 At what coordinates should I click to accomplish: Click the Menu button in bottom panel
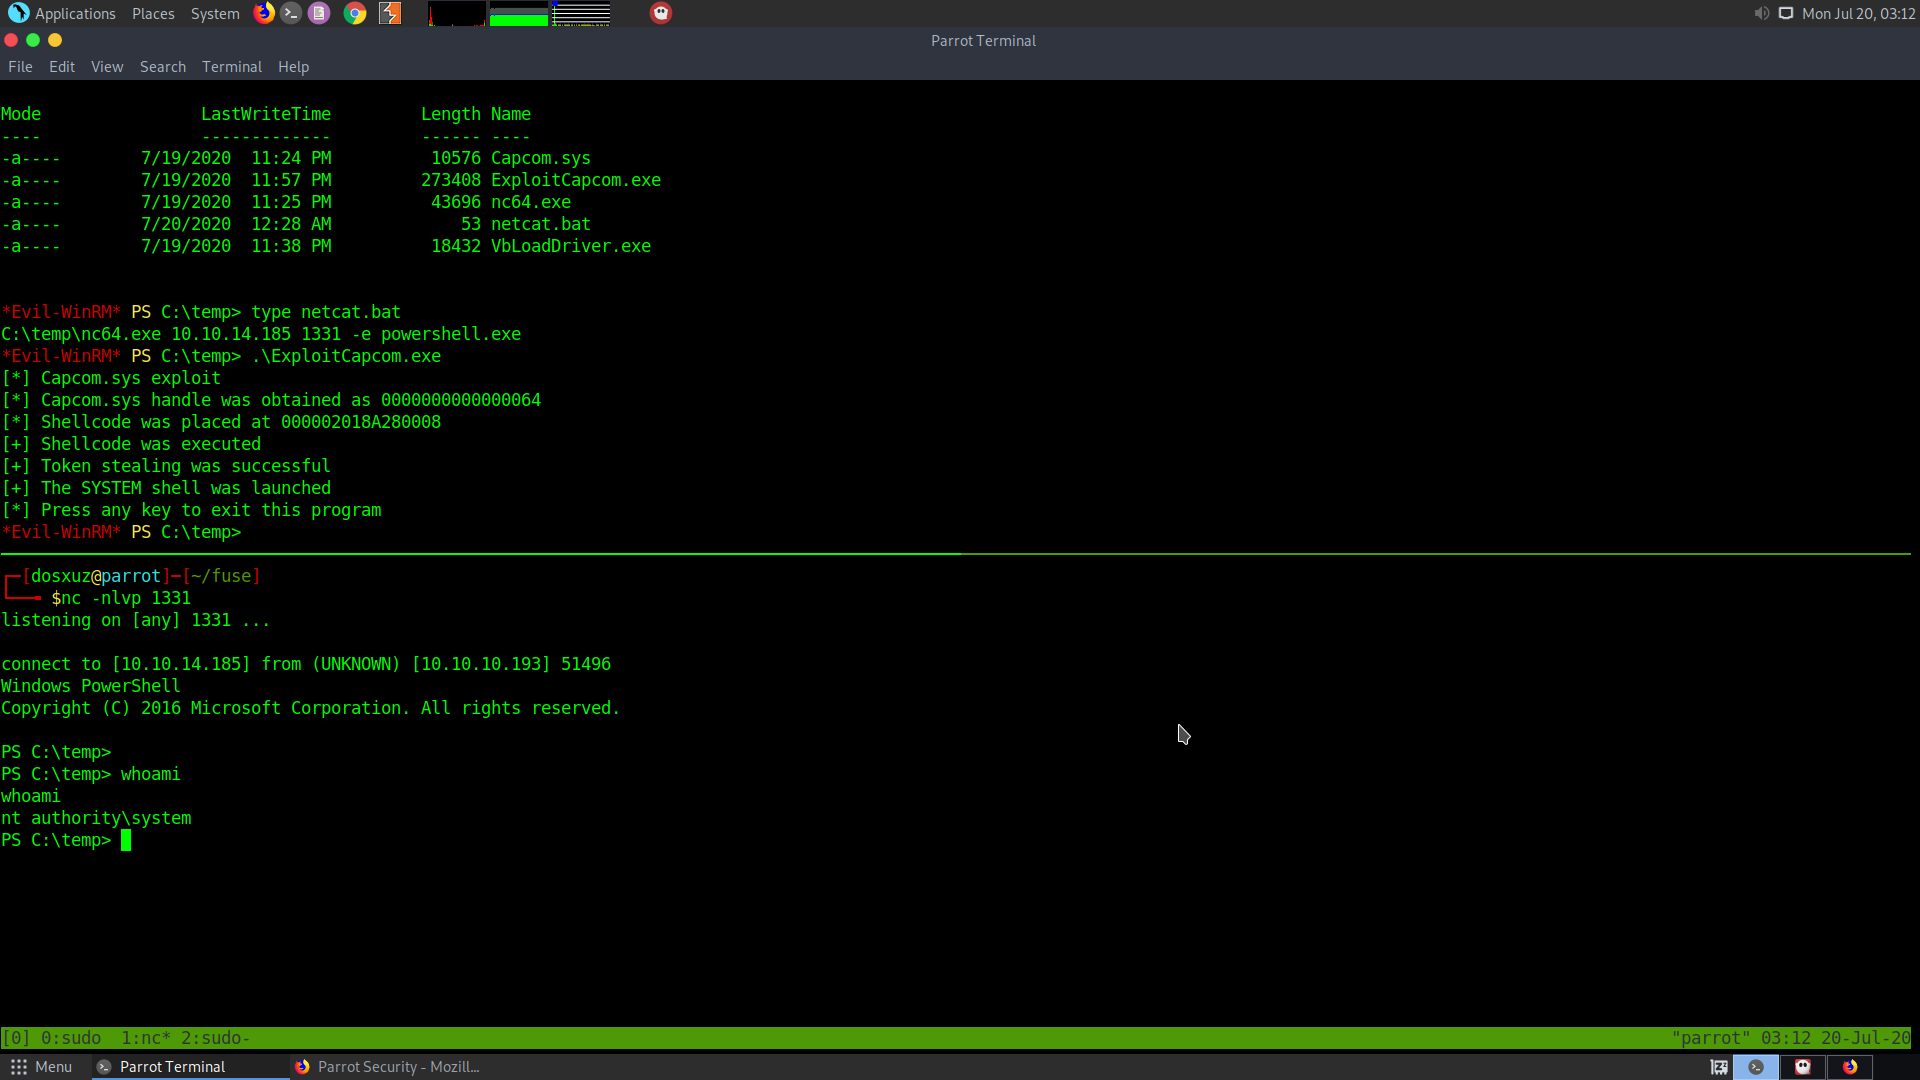42,1067
